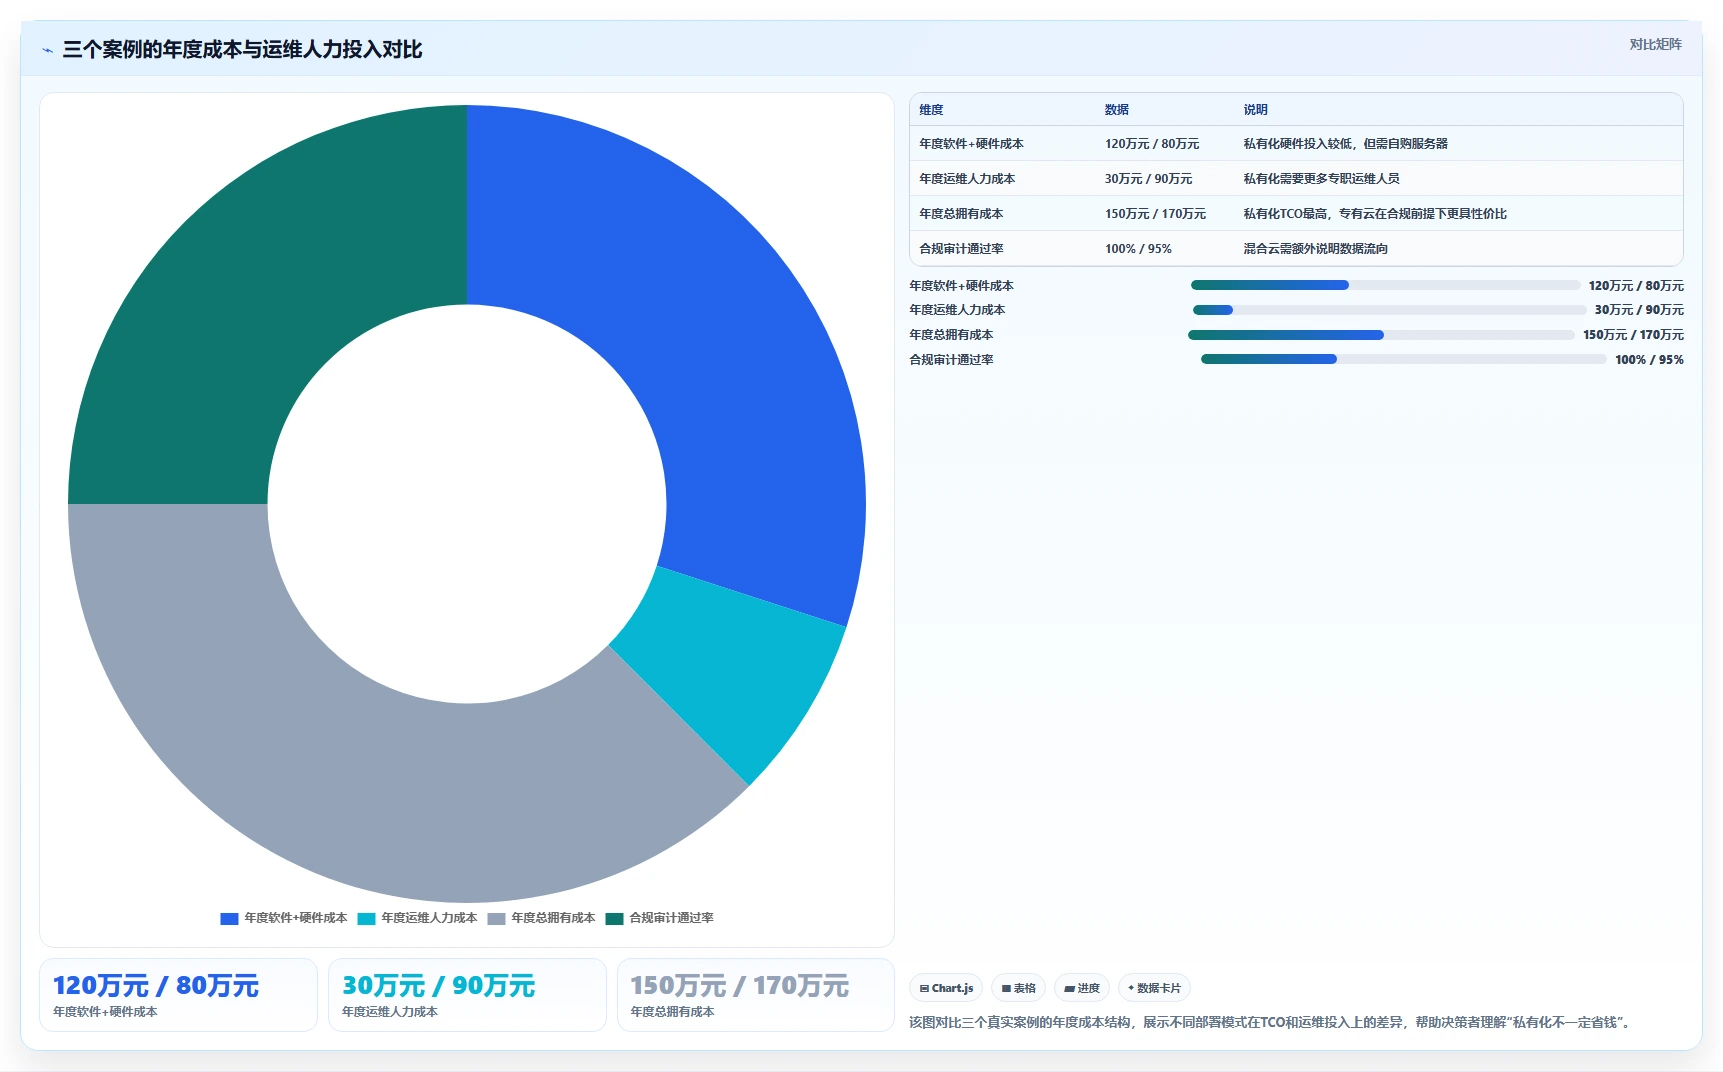Click the title icon before 三个案例的年度成本

pyautogui.click(x=47, y=50)
